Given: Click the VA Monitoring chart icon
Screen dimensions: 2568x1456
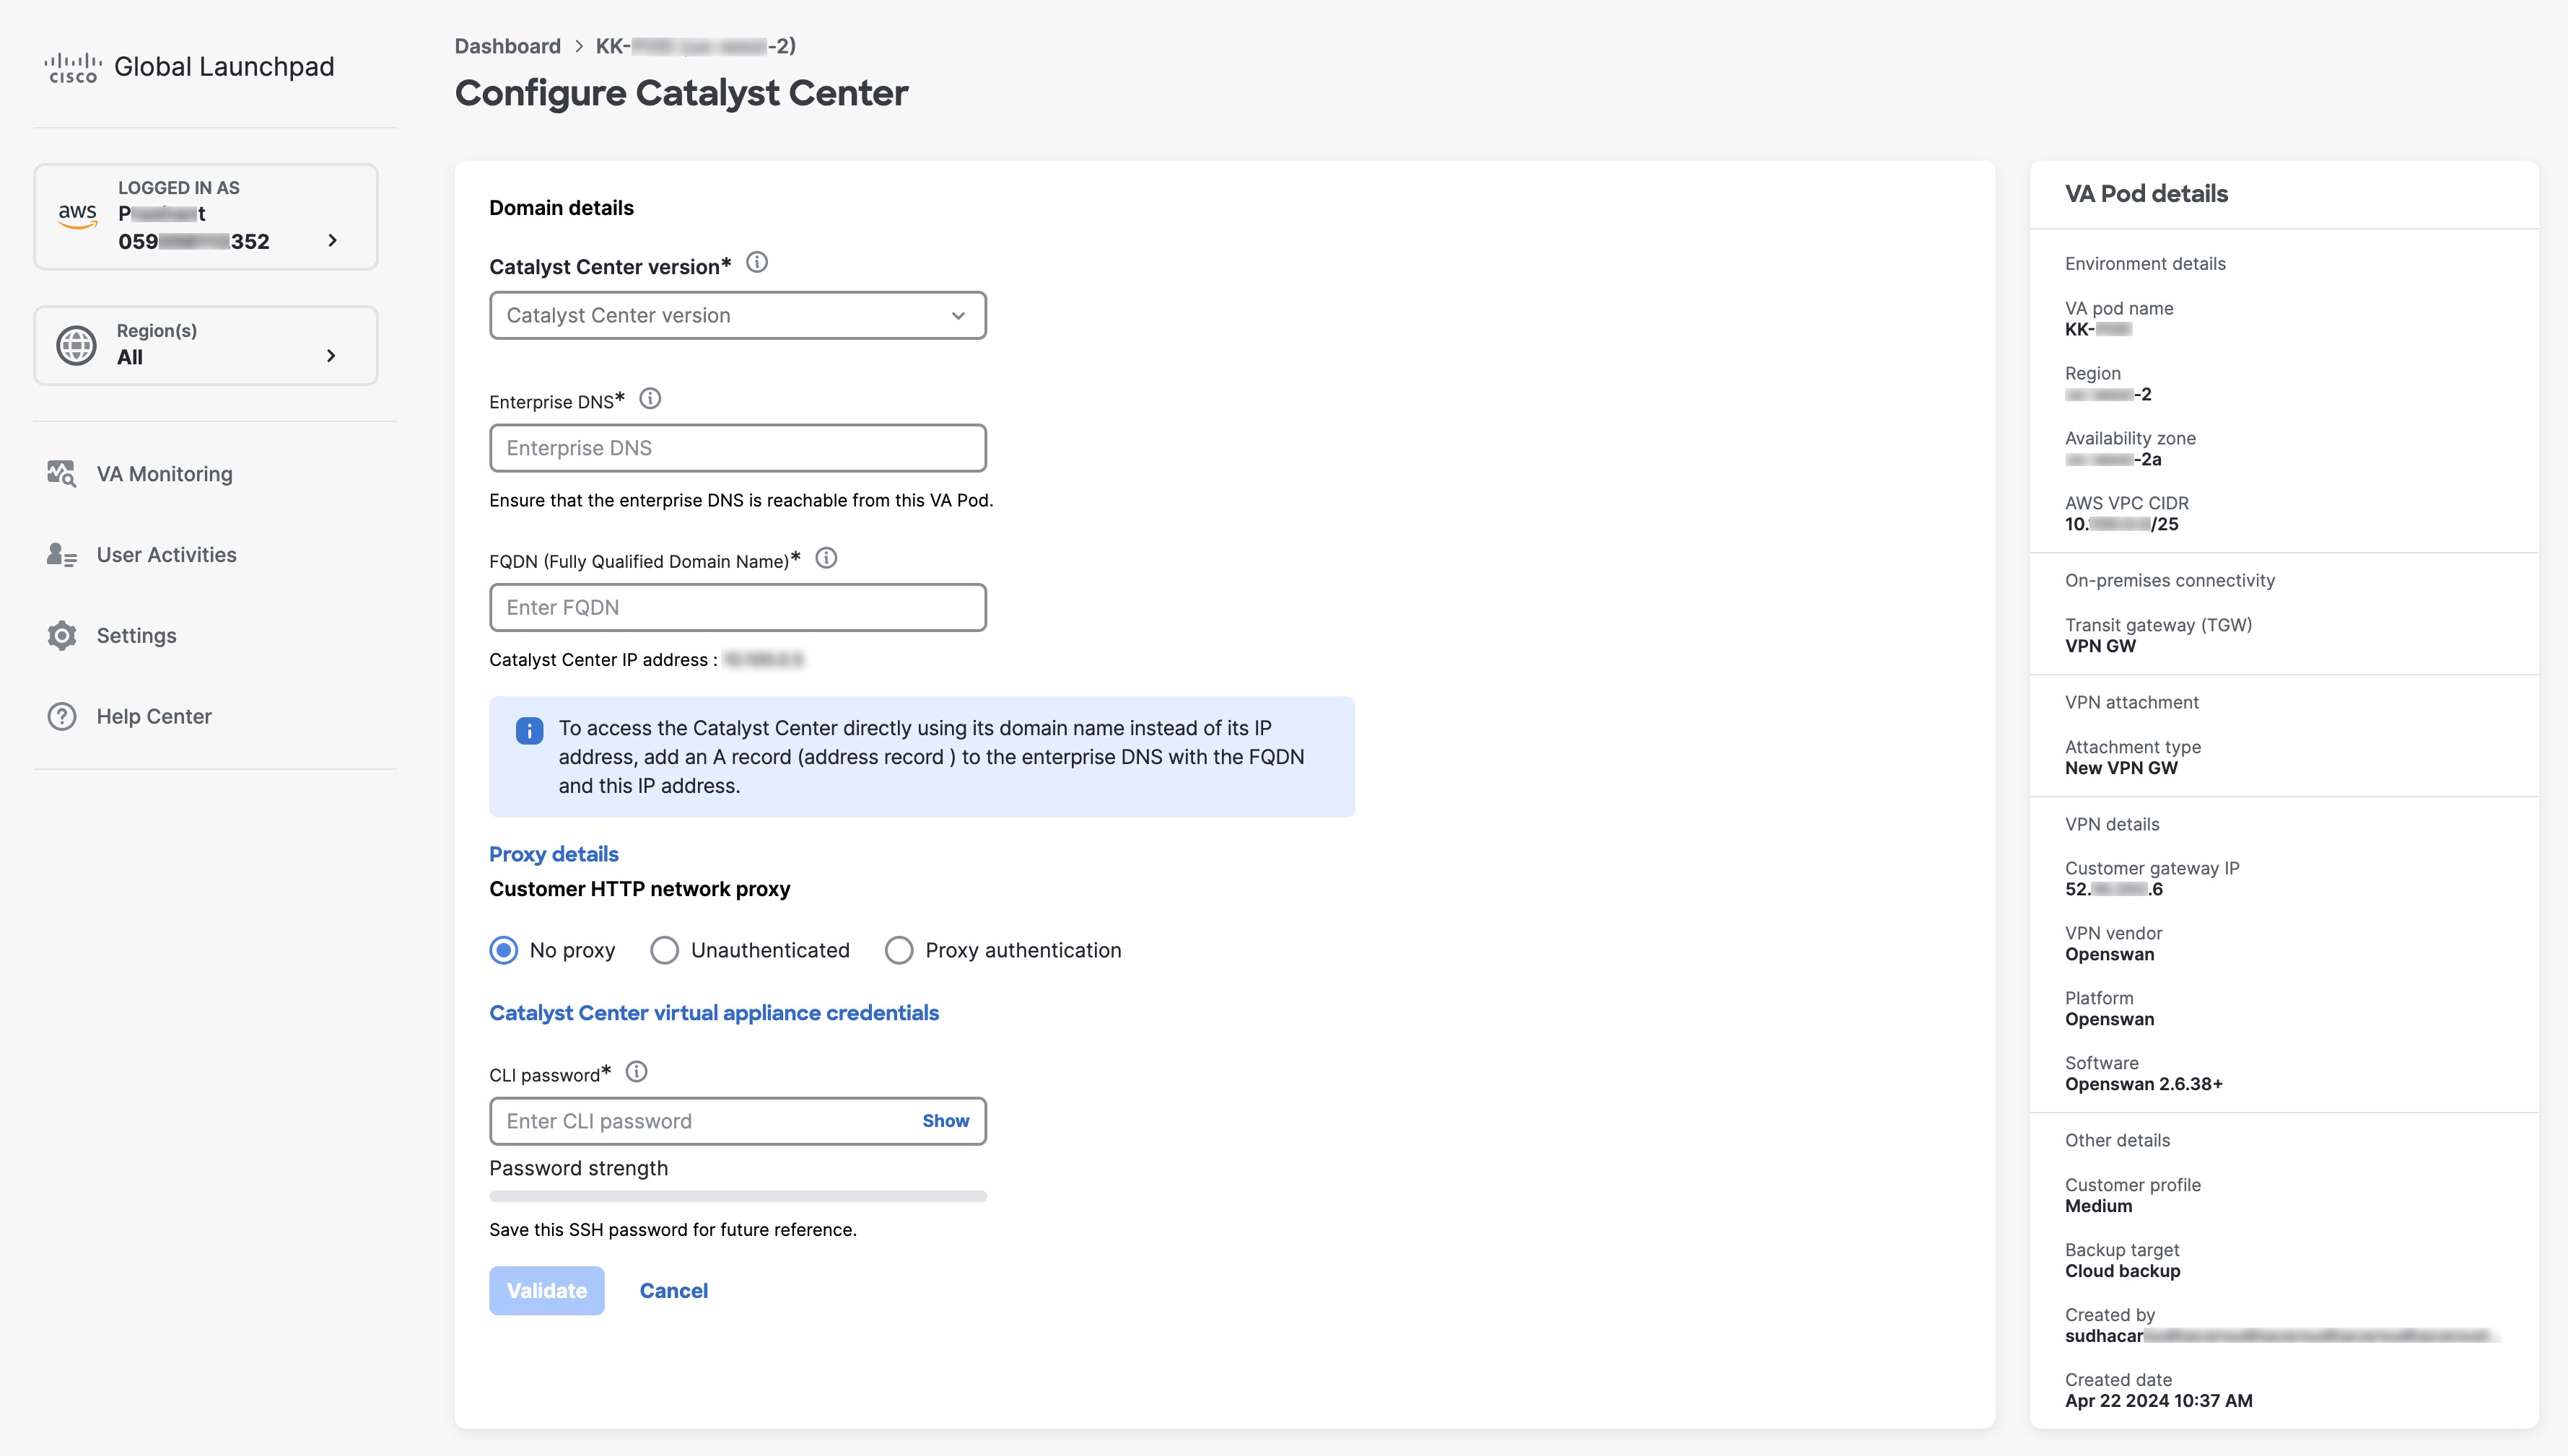Looking at the screenshot, I should (x=61, y=474).
